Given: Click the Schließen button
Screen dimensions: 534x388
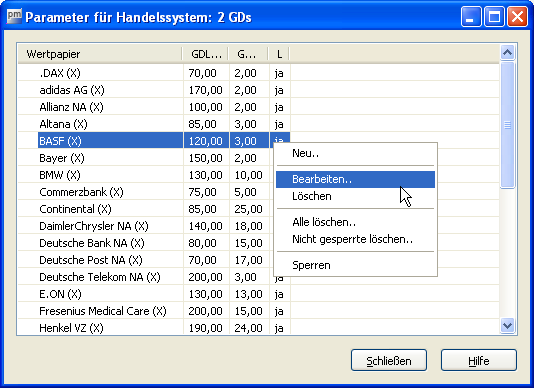Looking at the screenshot, I should tap(389, 360).
